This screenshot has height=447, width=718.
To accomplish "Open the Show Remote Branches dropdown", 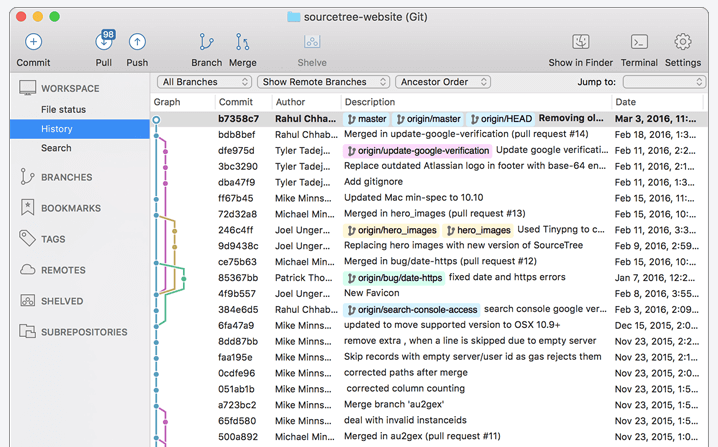I will click(x=323, y=82).
